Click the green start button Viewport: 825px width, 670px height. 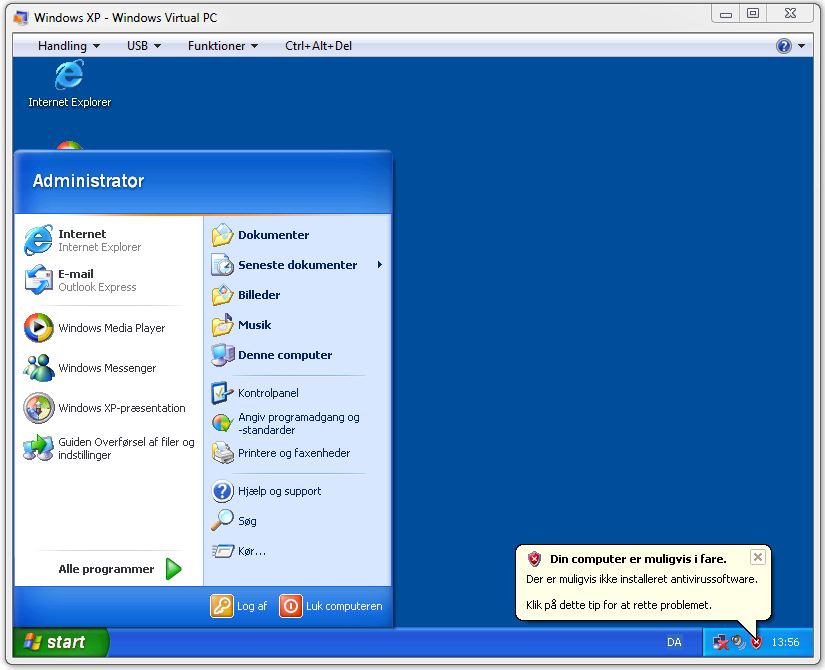[58, 642]
